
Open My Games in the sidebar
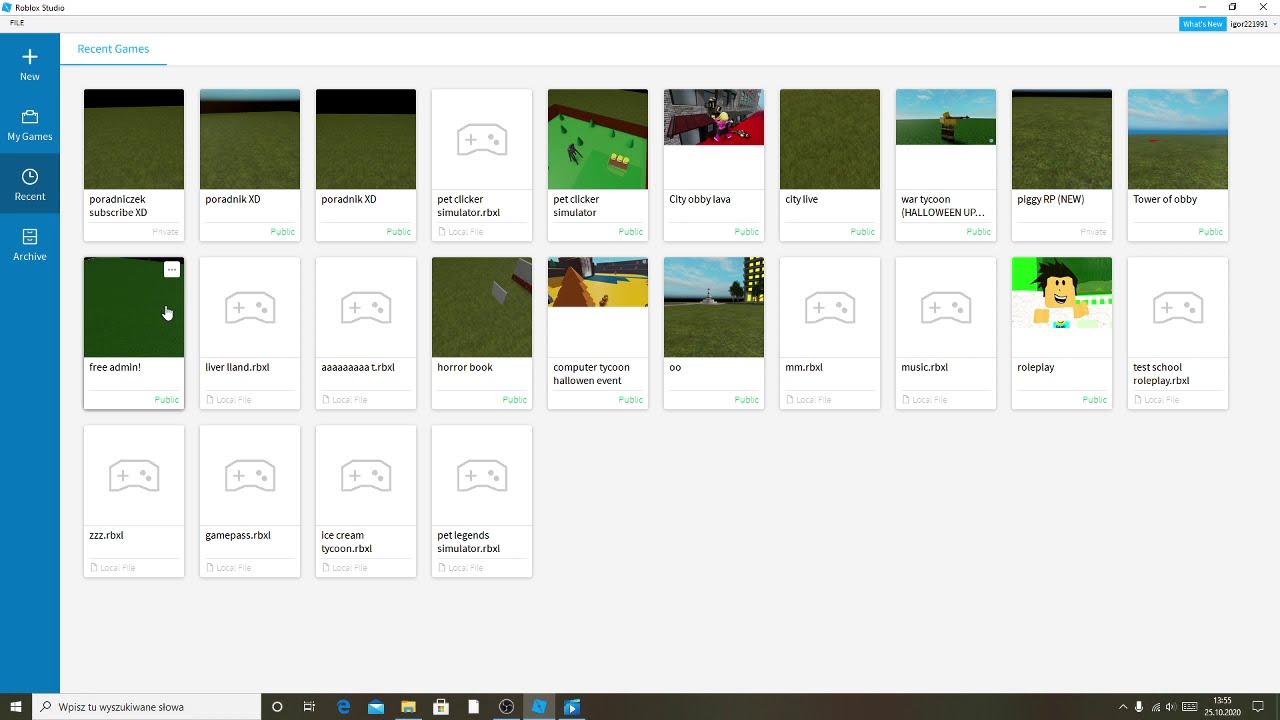click(30, 125)
